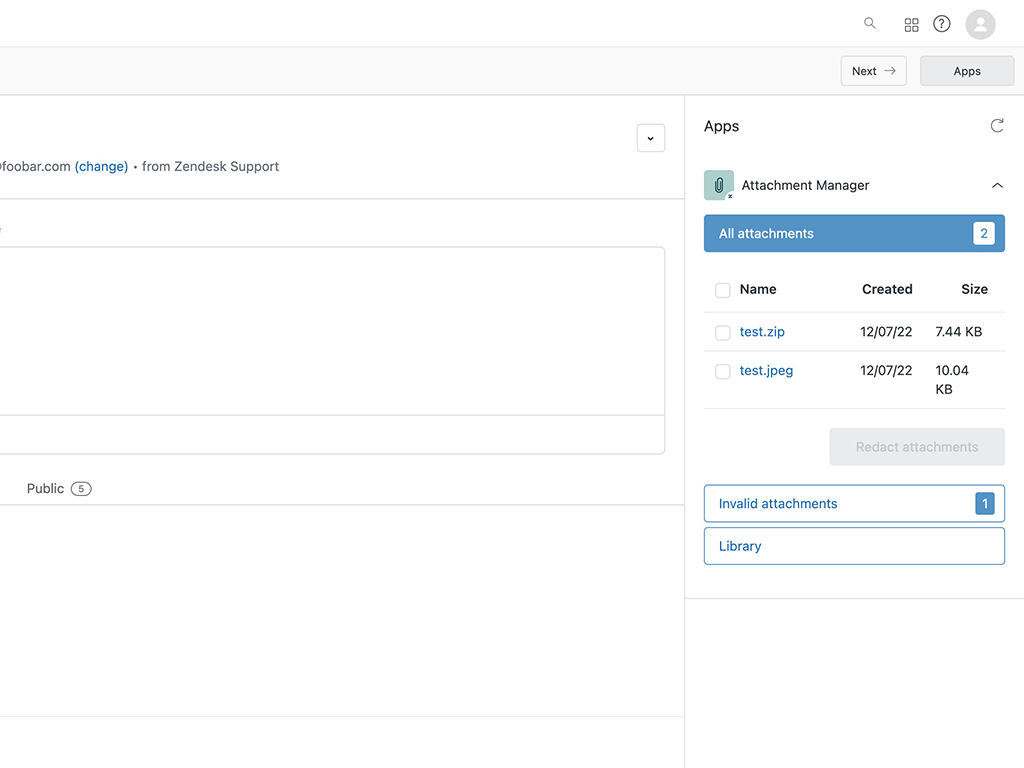Open the Invalid attachments view
The height and width of the screenshot is (768, 1024).
pyautogui.click(x=854, y=503)
